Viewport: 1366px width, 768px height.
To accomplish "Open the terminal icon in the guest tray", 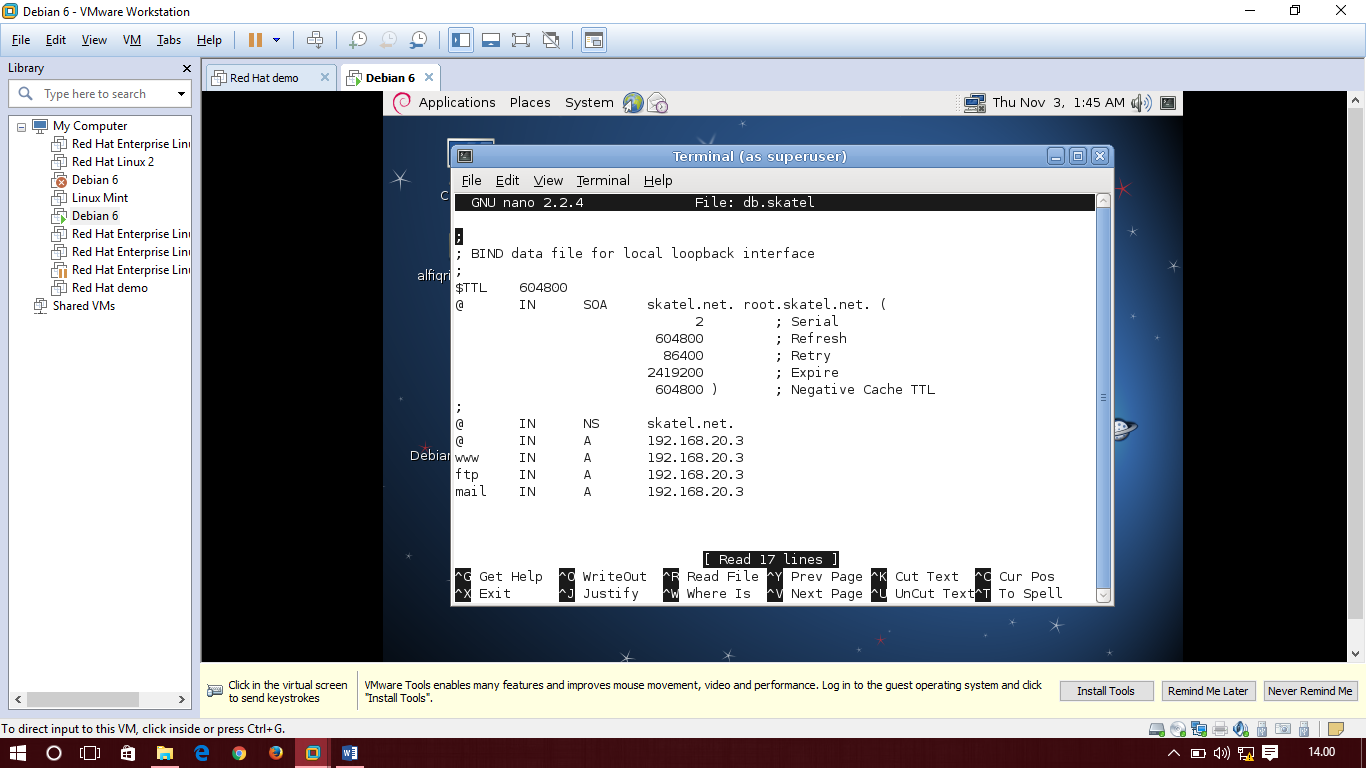I will coord(1168,102).
